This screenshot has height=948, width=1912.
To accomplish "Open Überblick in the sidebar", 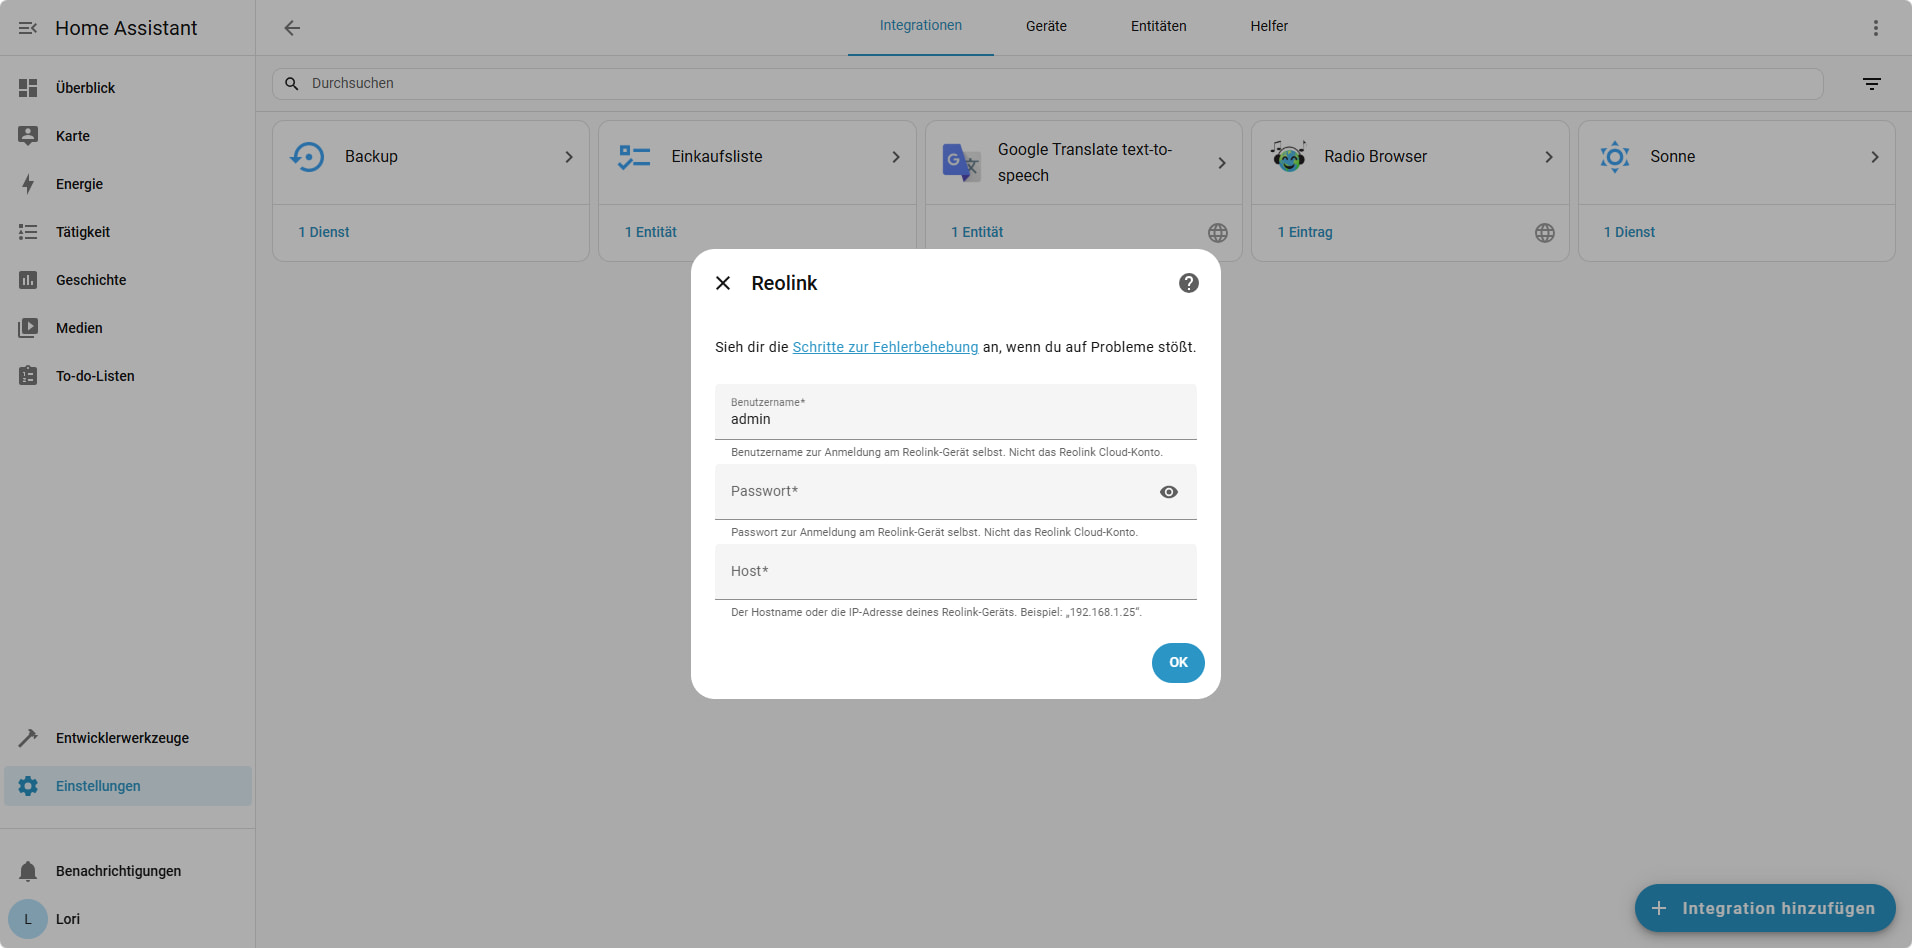I will coord(128,88).
